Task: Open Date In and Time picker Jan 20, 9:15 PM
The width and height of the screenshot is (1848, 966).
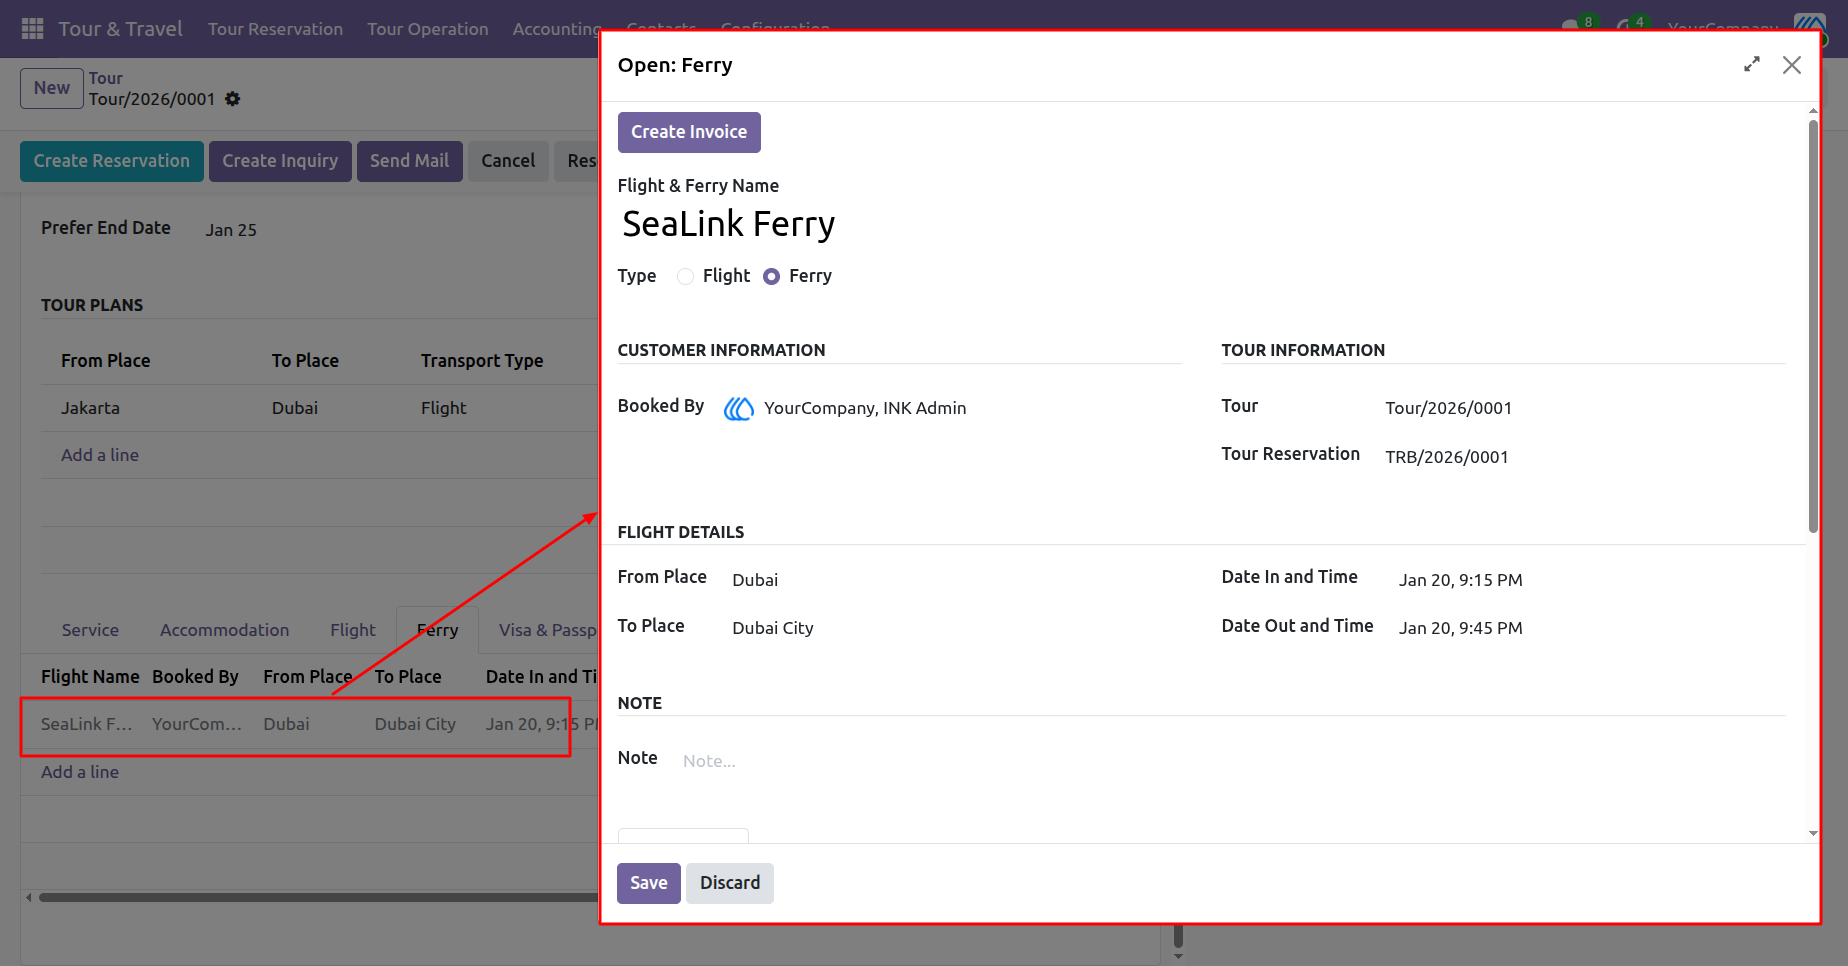Action: 1460,580
